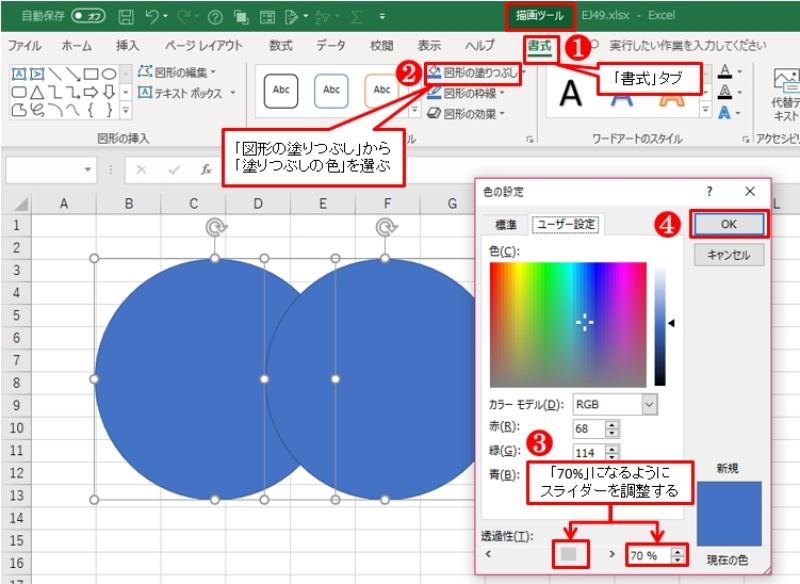Select the 標準 tab in color dialog
800x584 pixels.
[505, 225]
